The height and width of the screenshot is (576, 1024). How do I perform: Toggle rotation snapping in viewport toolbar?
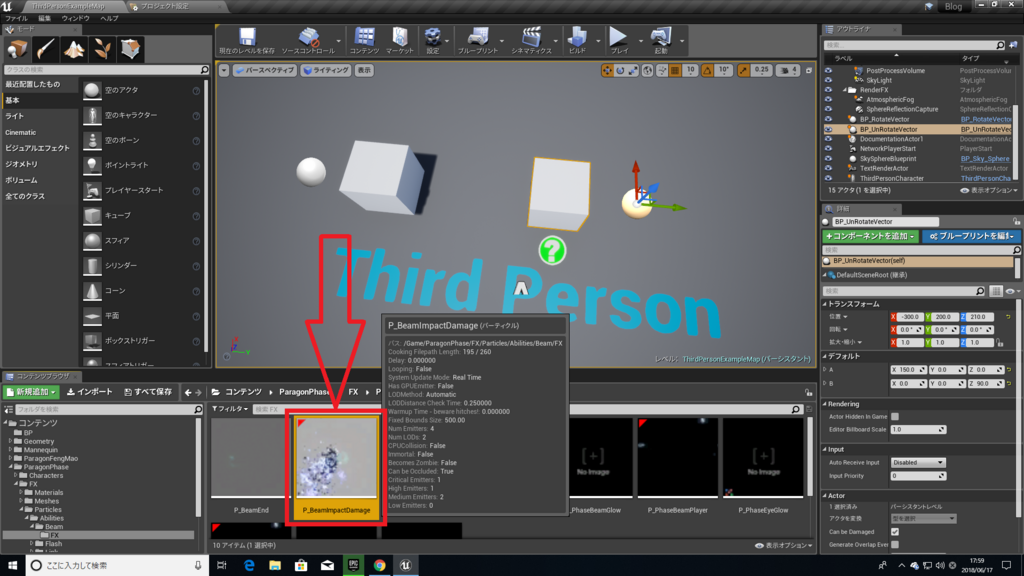pos(708,70)
